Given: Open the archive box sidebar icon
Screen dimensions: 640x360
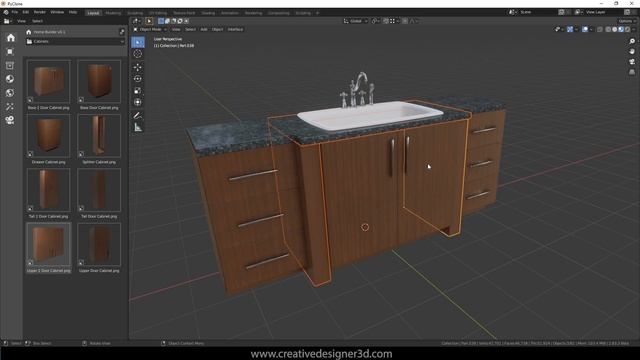Looking at the screenshot, I should pyautogui.click(x=11, y=65).
